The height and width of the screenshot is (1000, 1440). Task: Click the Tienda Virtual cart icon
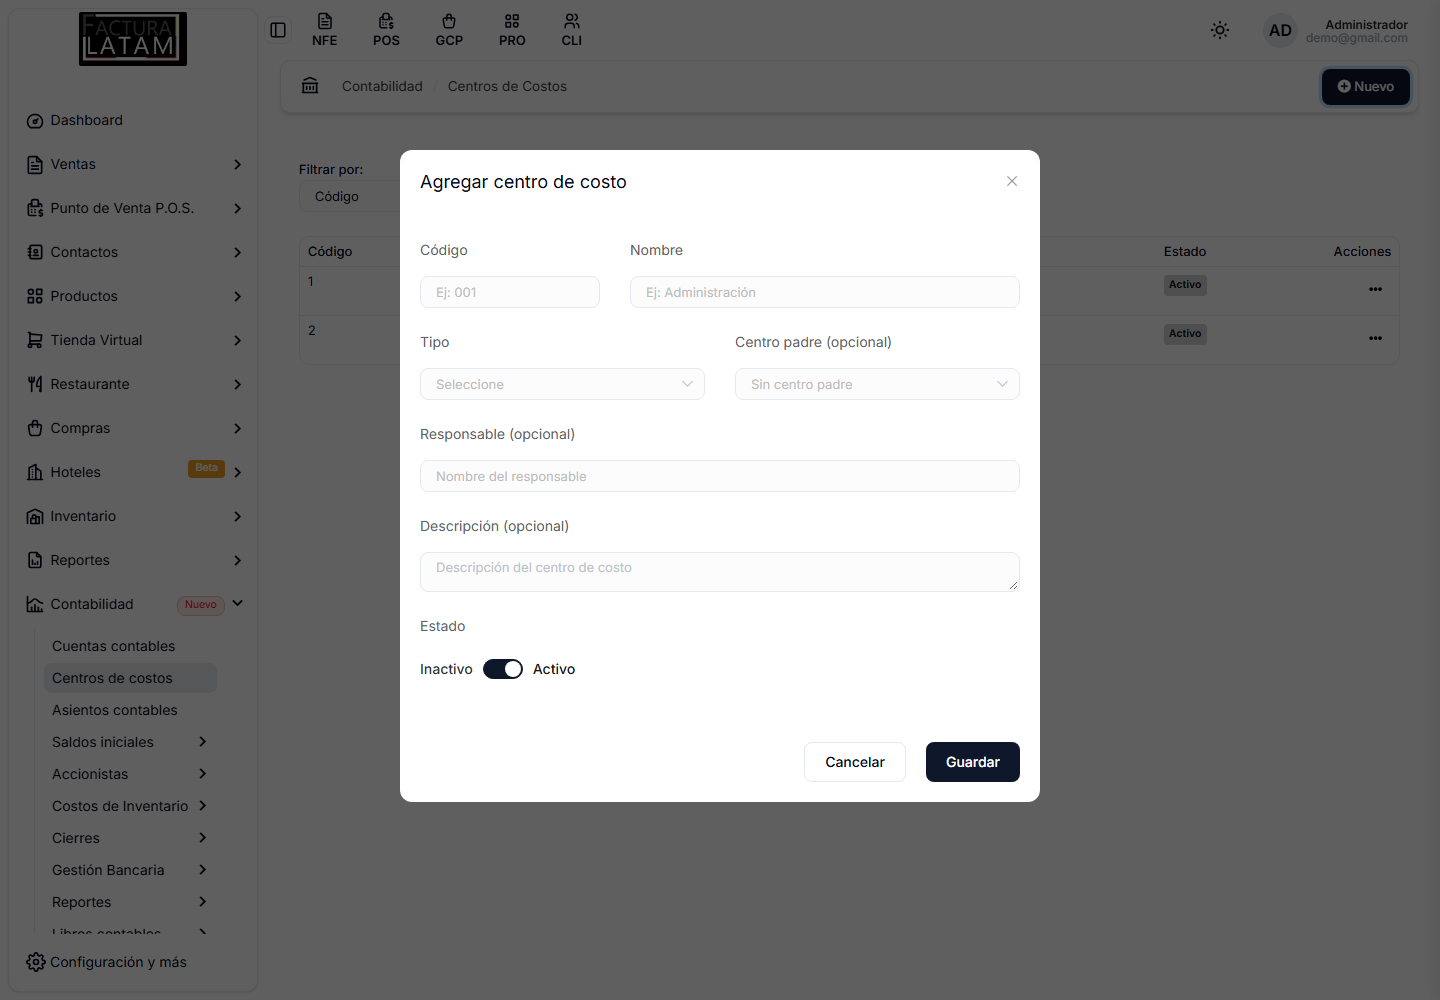[35, 340]
